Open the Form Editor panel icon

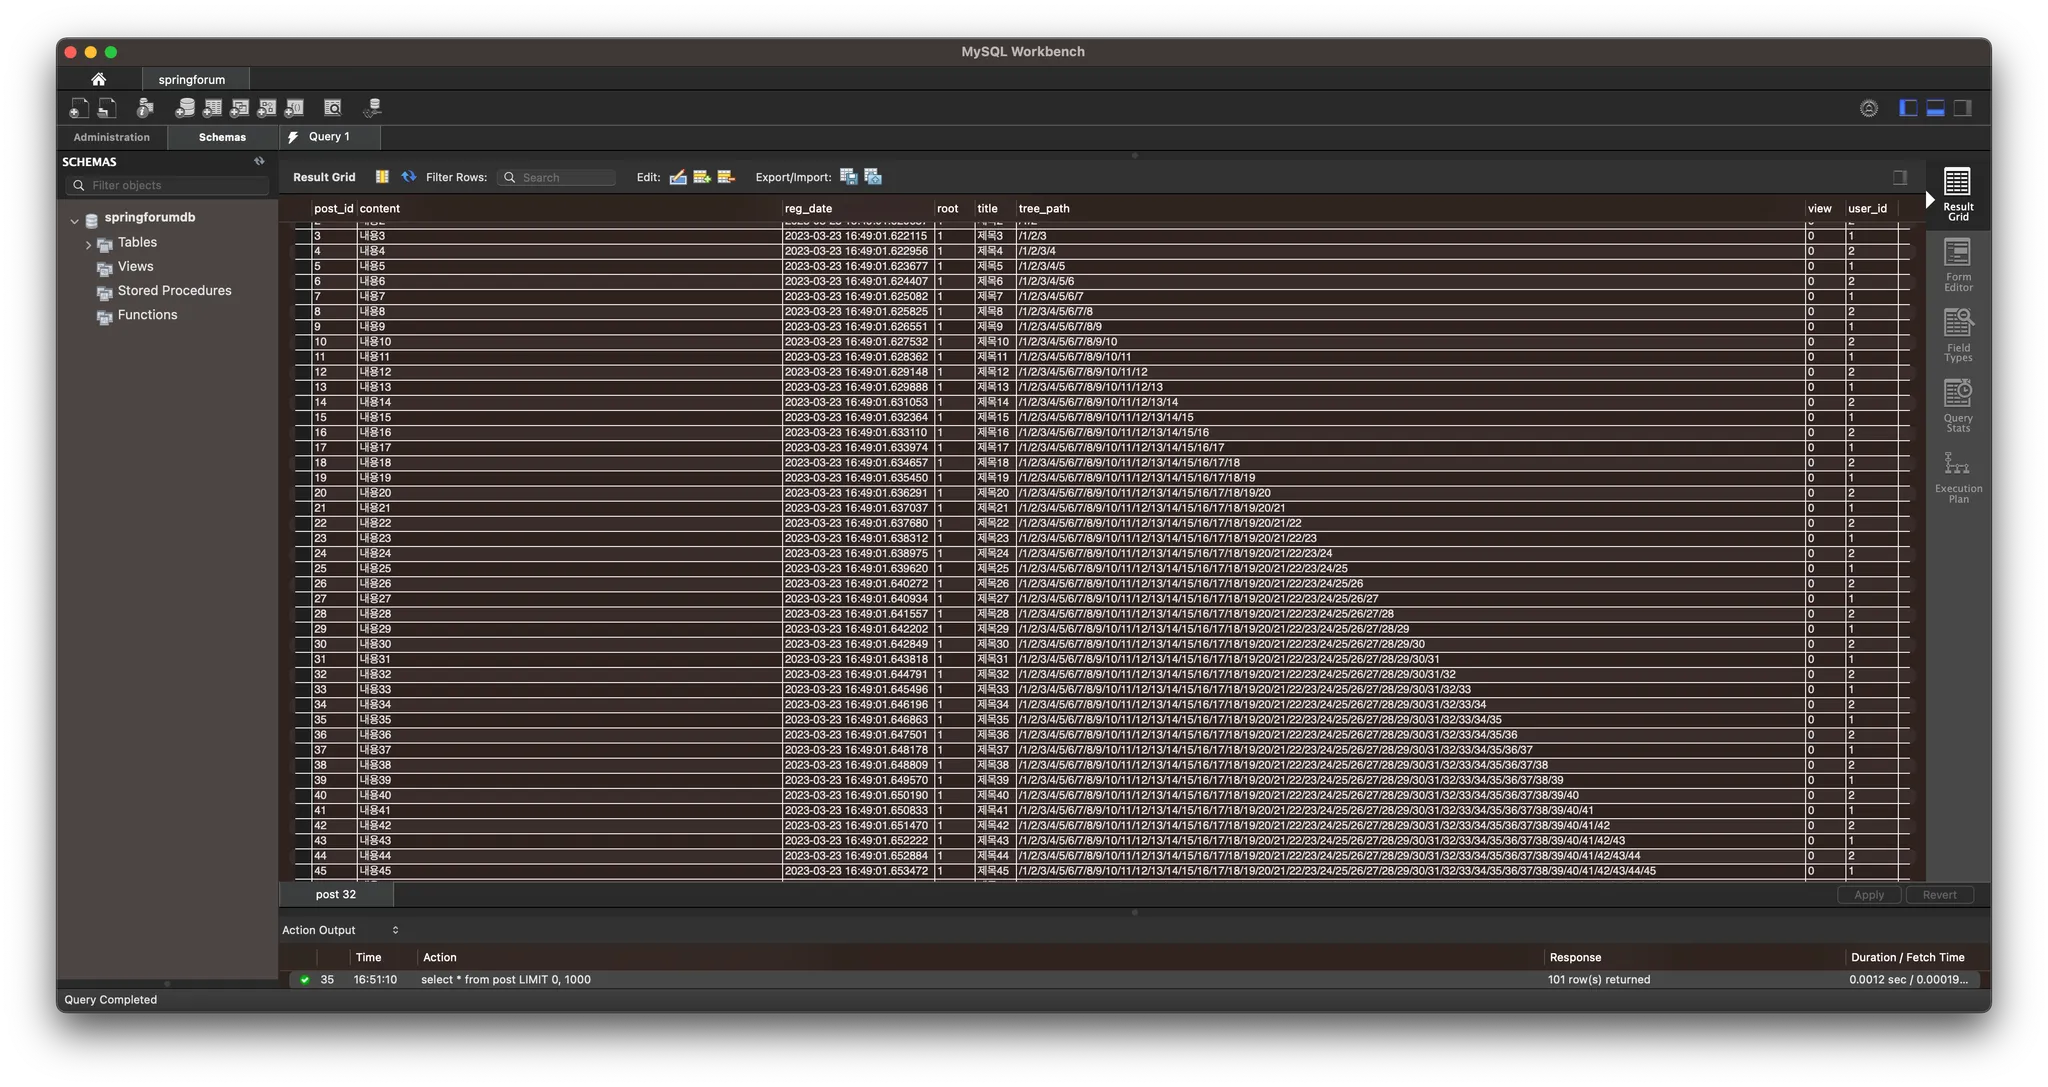point(1957,265)
